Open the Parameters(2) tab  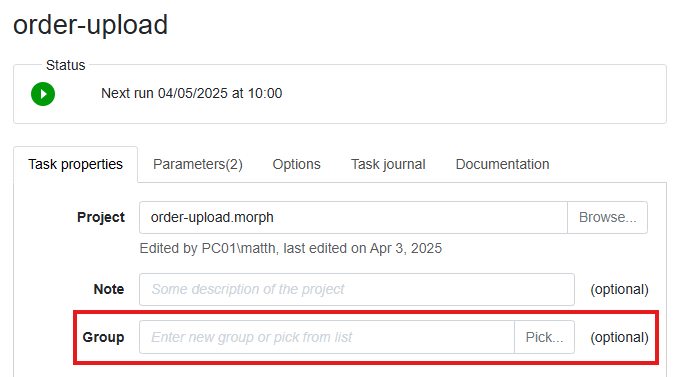click(198, 164)
